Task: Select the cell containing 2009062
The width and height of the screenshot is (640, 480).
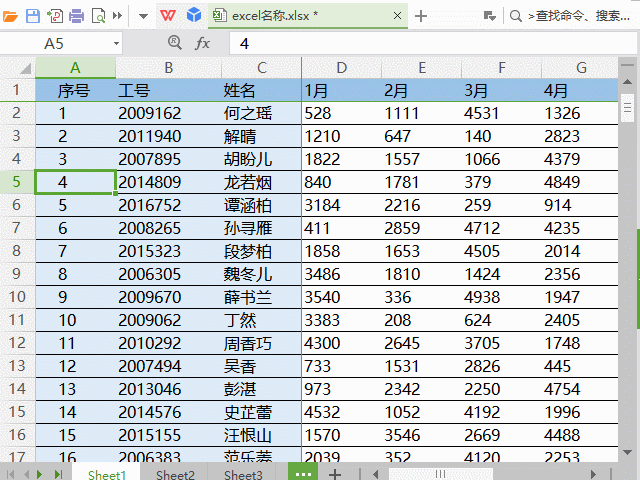Action: 169,320
